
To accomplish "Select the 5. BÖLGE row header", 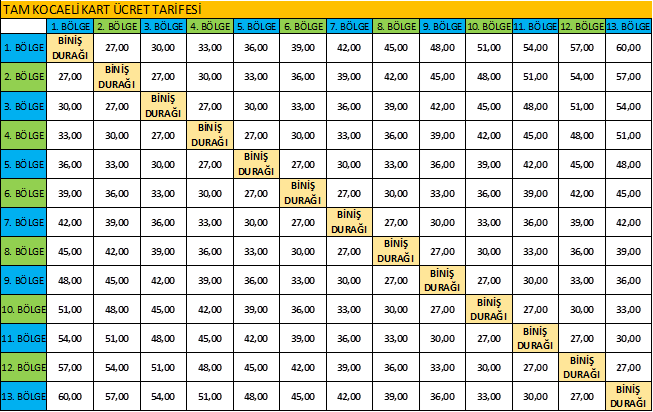I will pos(23,164).
